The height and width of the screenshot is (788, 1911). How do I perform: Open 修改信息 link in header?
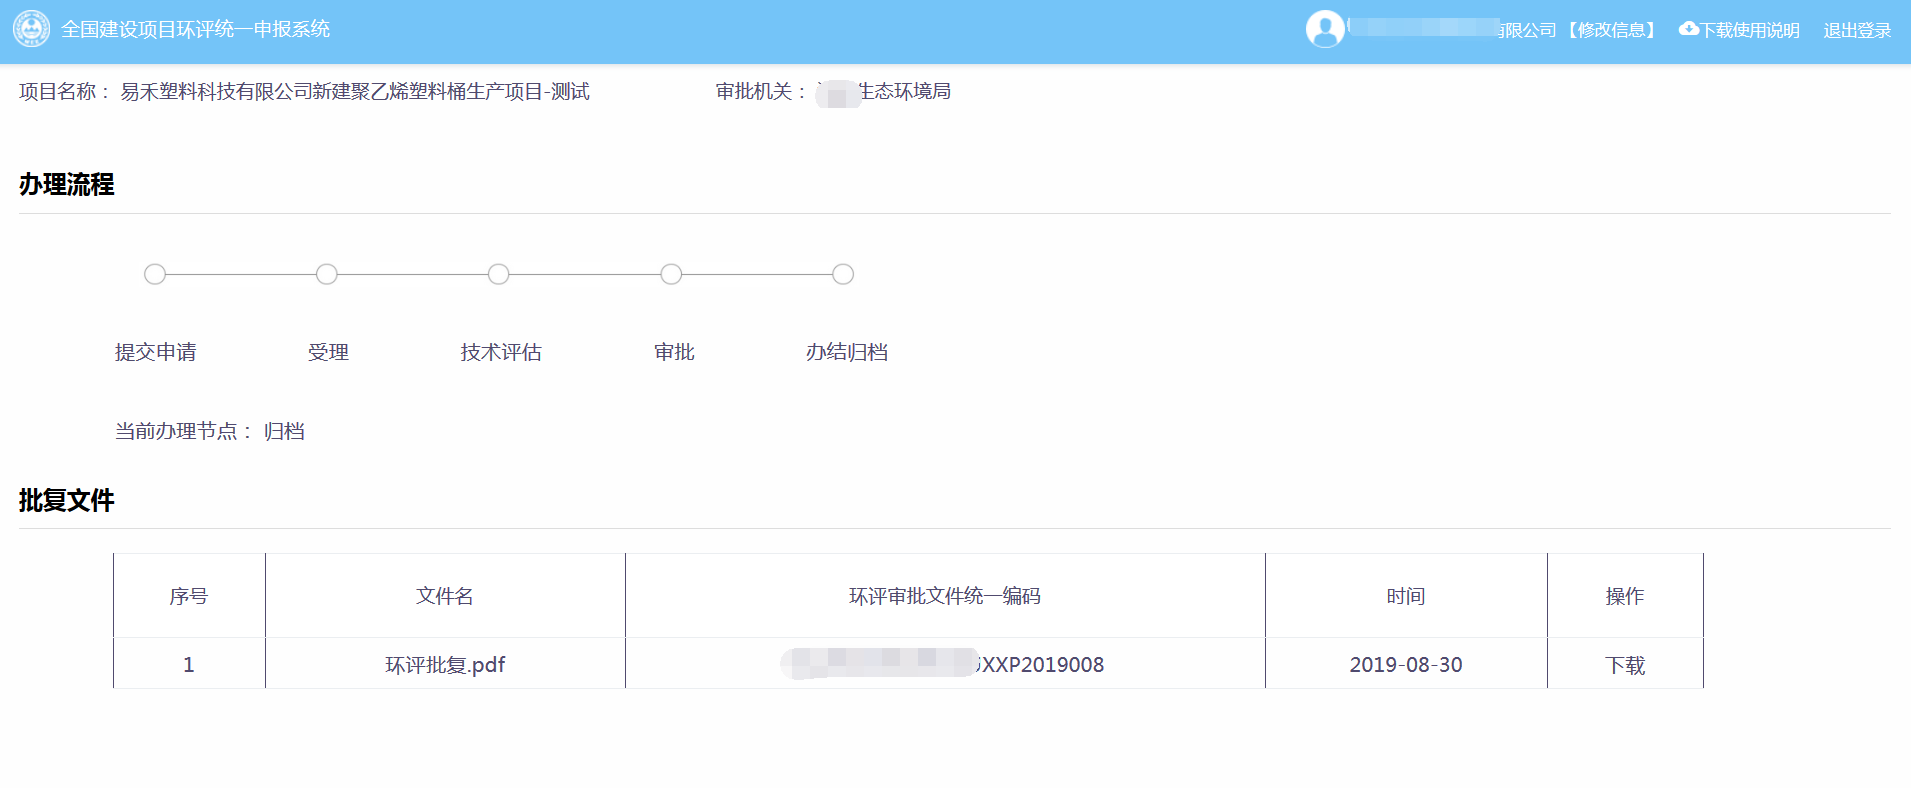[1611, 30]
